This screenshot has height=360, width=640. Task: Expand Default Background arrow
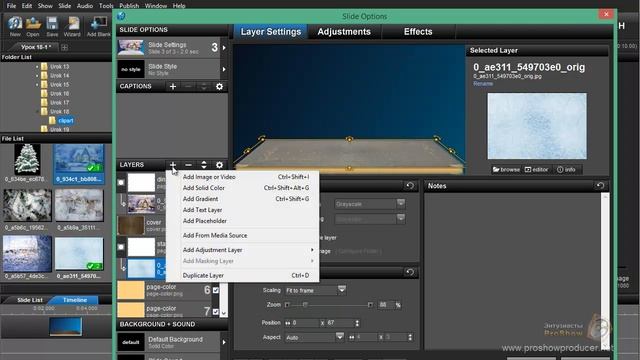click(224, 342)
